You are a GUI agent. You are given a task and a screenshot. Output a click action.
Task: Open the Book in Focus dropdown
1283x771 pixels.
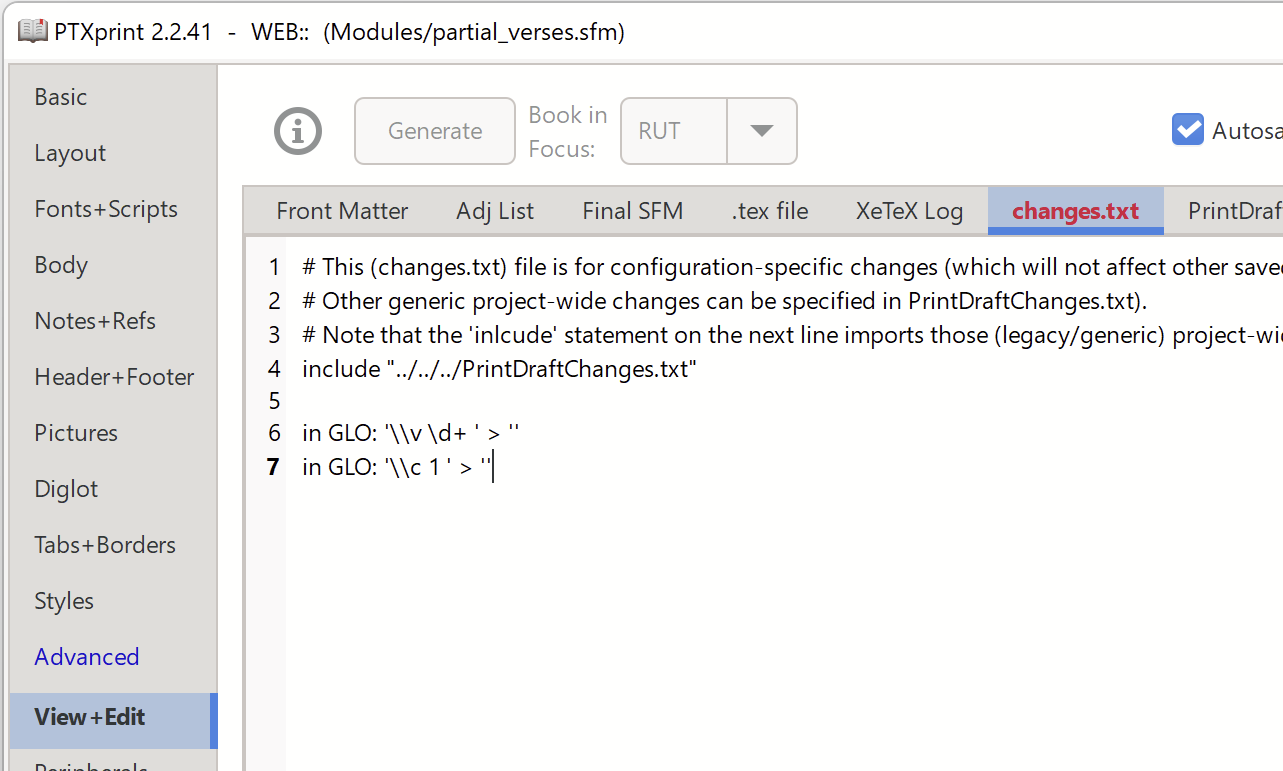[761, 131]
